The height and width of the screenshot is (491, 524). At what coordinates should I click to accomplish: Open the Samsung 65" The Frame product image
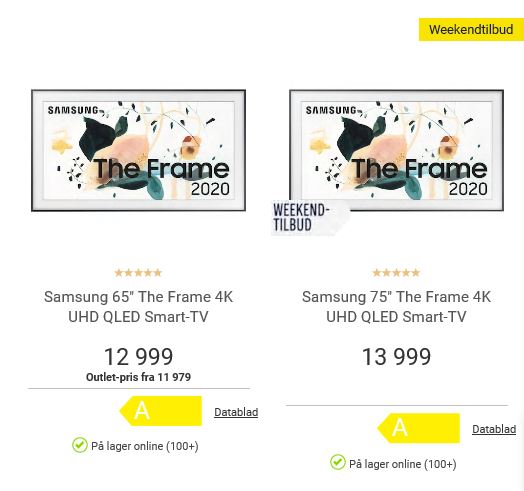point(138,150)
